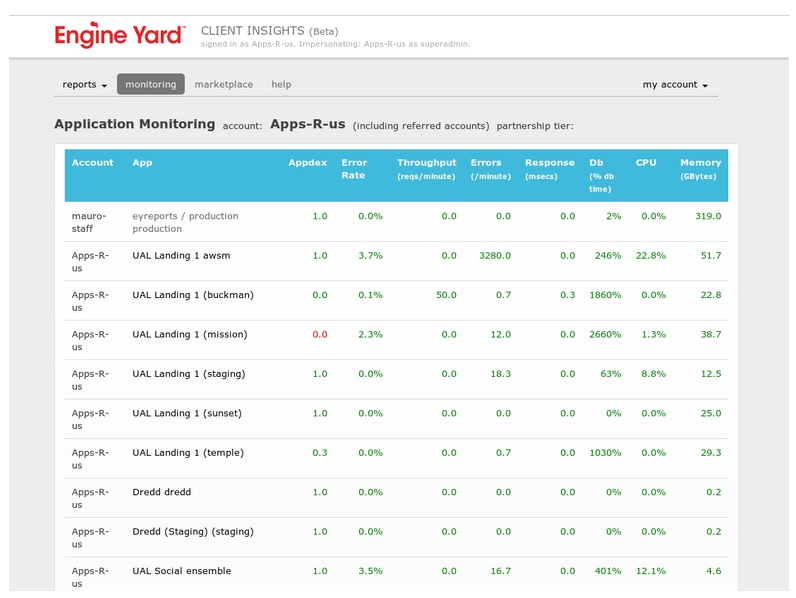Click the 0.3 response value for buckman
This screenshot has height=598, width=796.
568,295
